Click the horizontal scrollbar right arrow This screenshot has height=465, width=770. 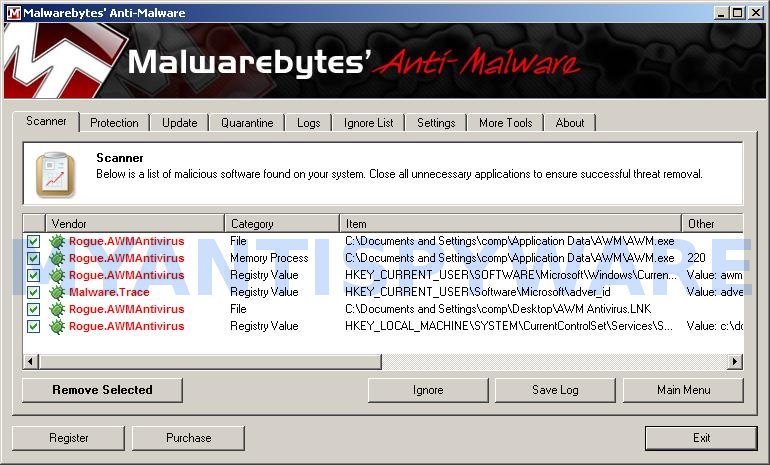coord(735,362)
